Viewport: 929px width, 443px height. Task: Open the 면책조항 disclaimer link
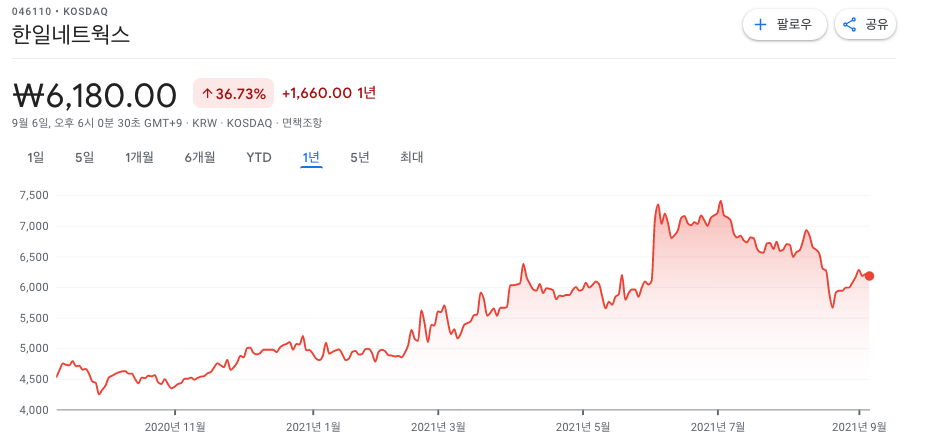pos(302,123)
